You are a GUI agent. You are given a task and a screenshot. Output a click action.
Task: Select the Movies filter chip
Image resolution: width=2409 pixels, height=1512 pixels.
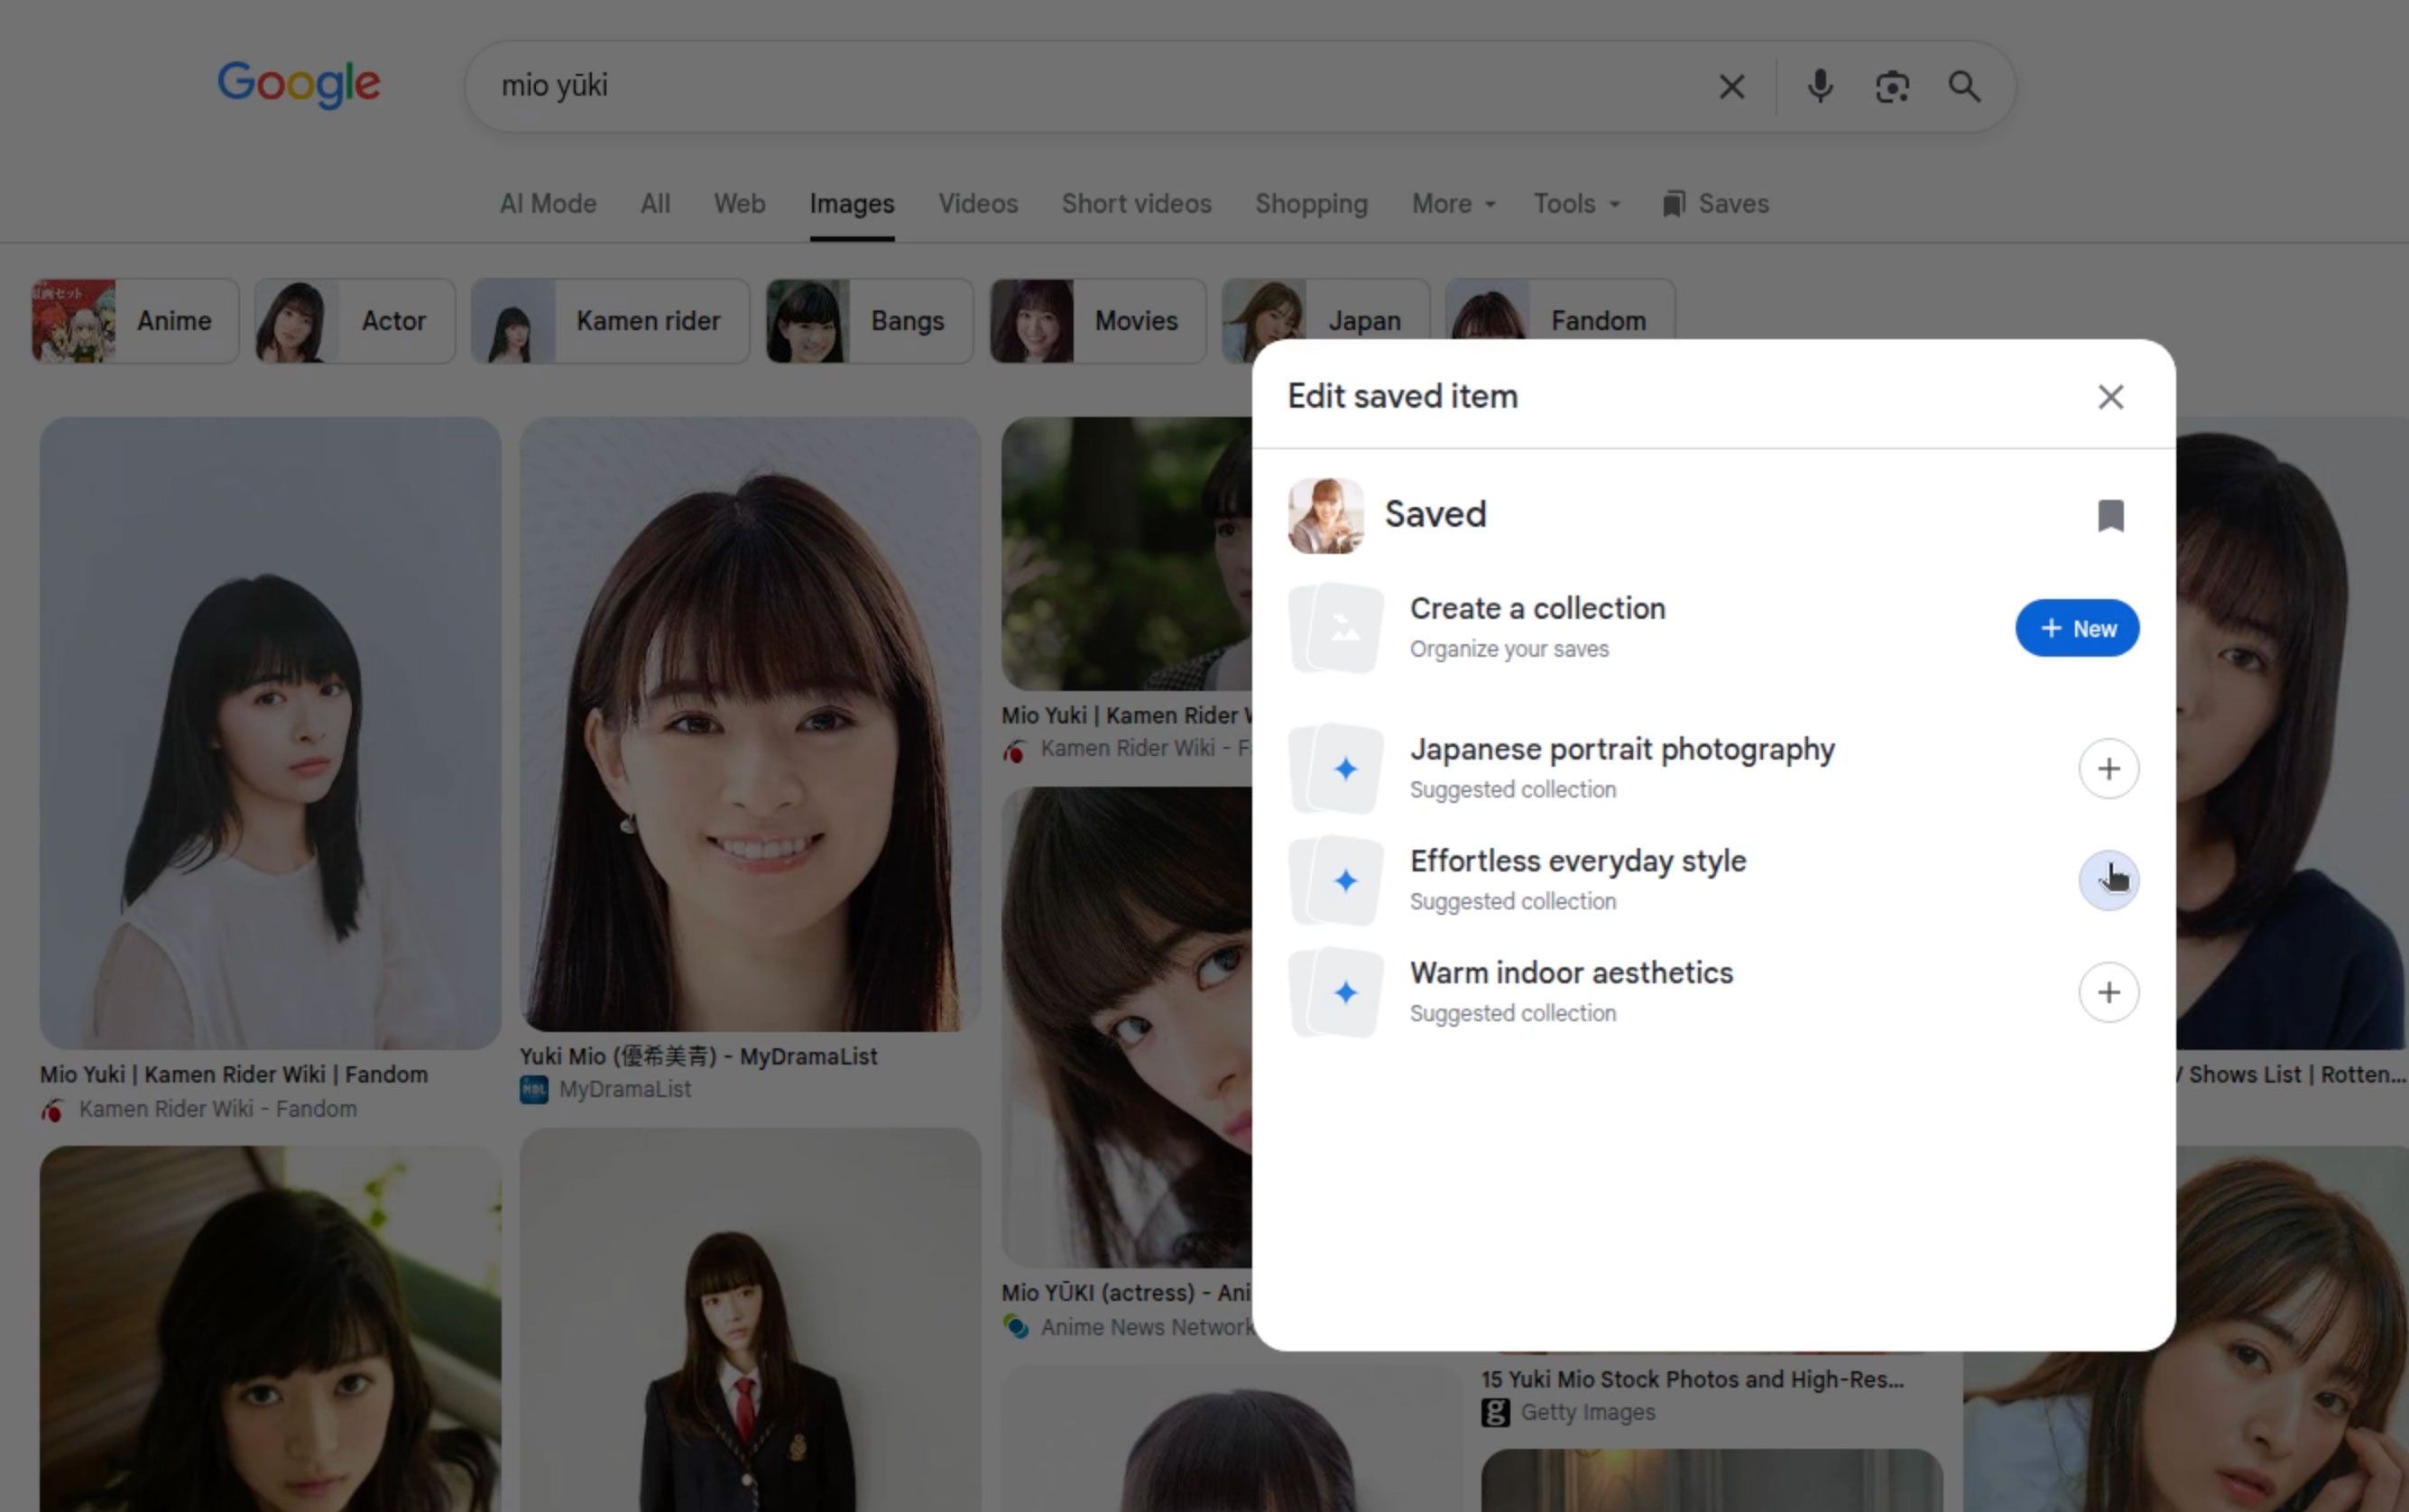point(1098,321)
